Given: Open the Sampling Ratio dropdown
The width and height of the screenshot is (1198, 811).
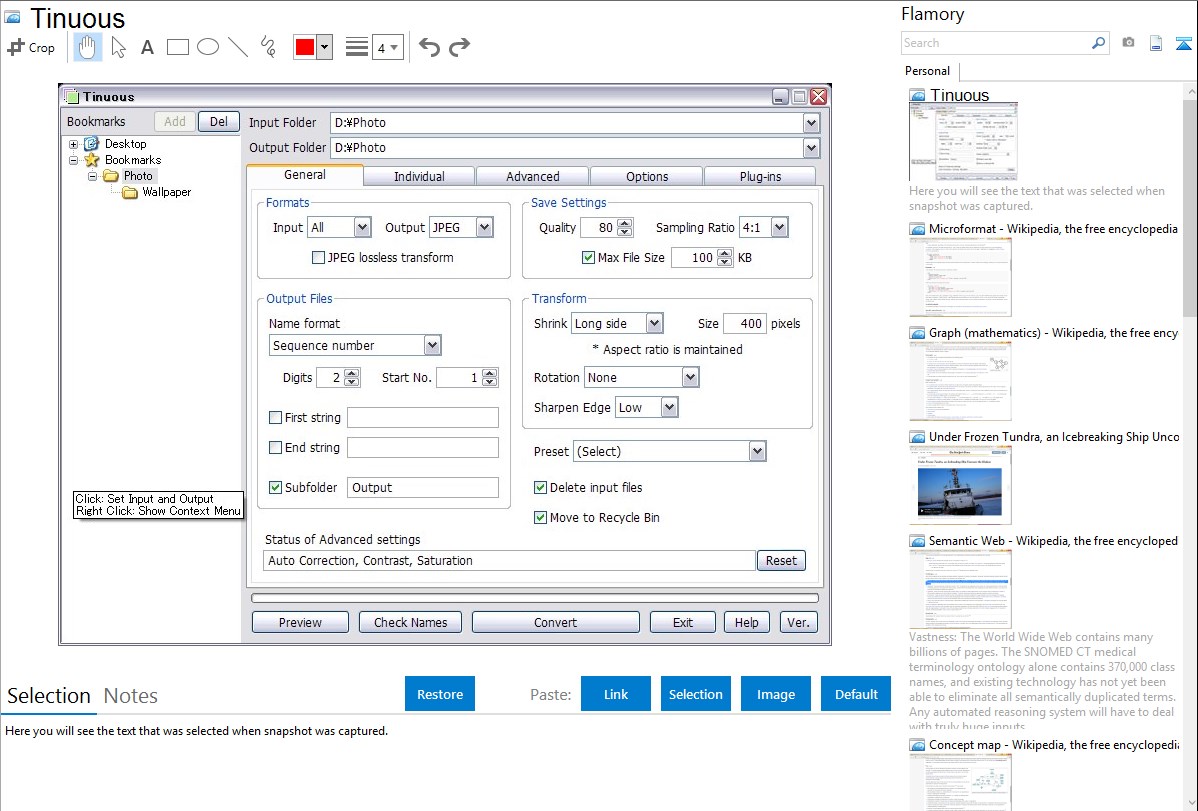Looking at the screenshot, I should point(779,227).
